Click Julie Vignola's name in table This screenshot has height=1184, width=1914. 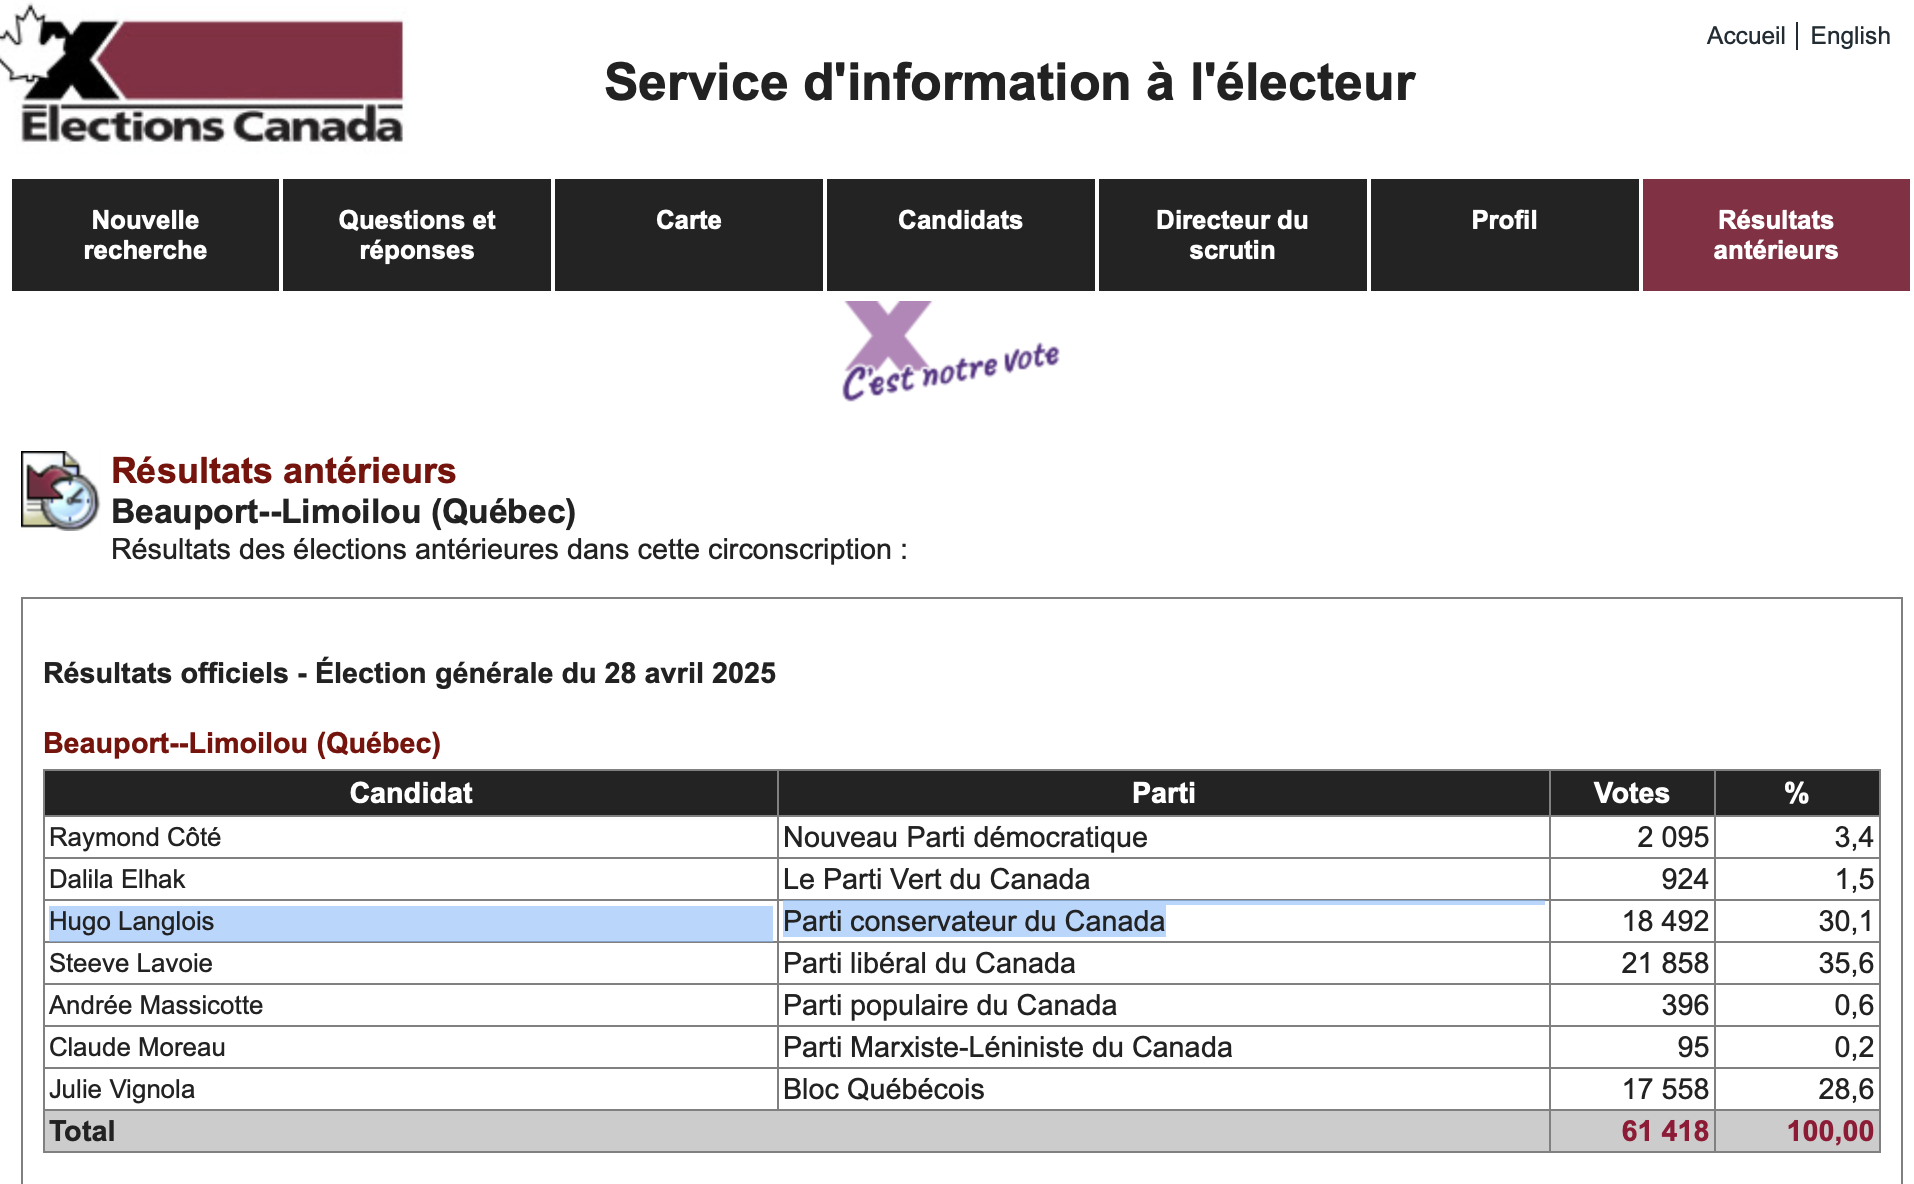[122, 1089]
